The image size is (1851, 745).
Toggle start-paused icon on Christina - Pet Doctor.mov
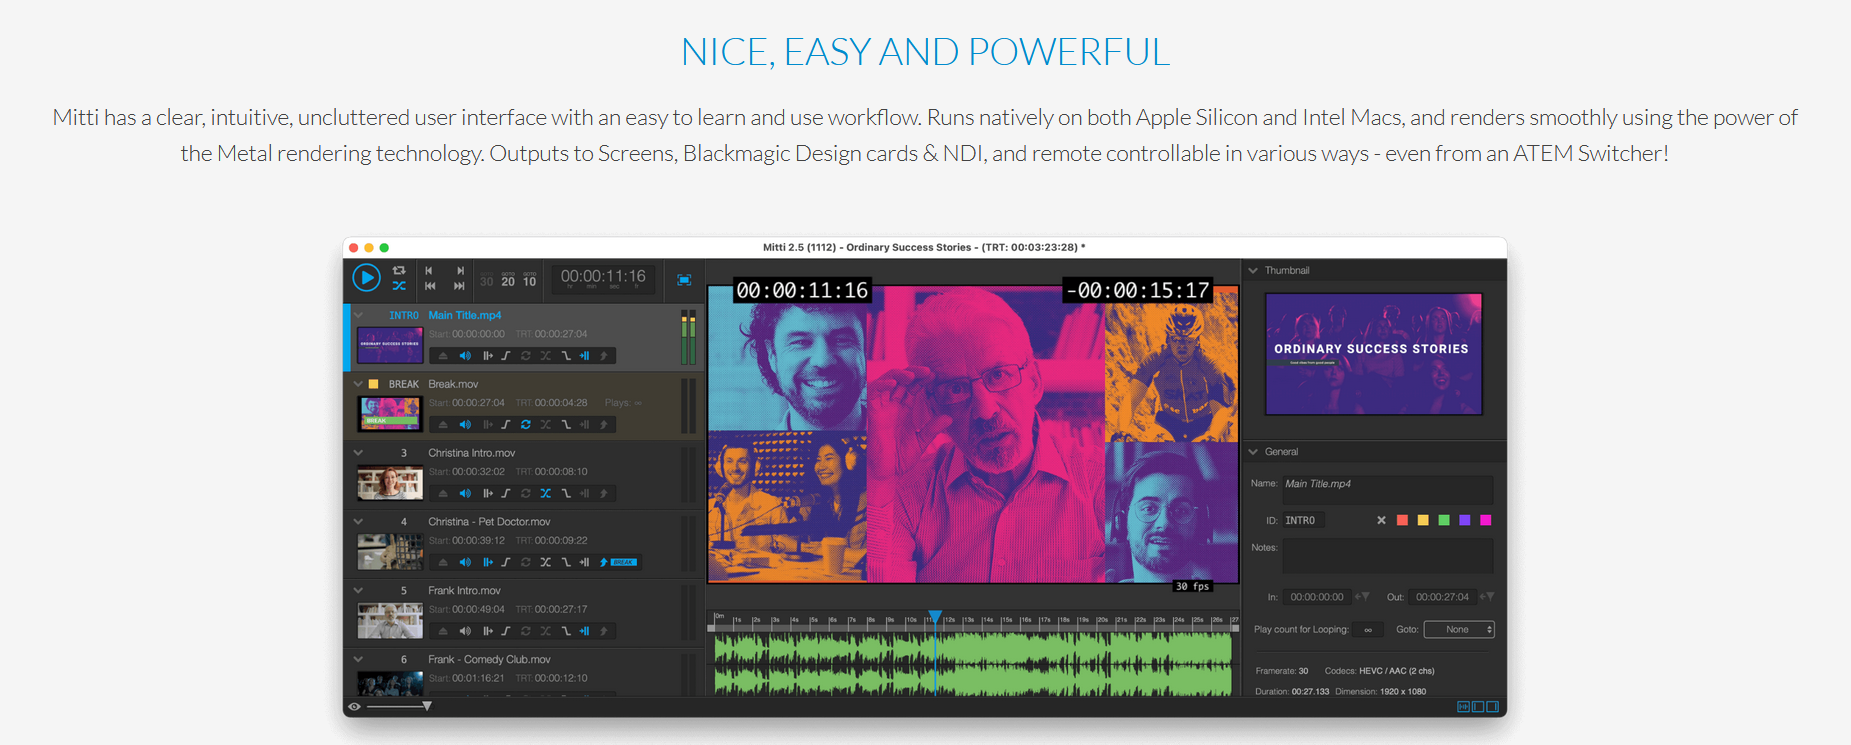coord(488,563)
